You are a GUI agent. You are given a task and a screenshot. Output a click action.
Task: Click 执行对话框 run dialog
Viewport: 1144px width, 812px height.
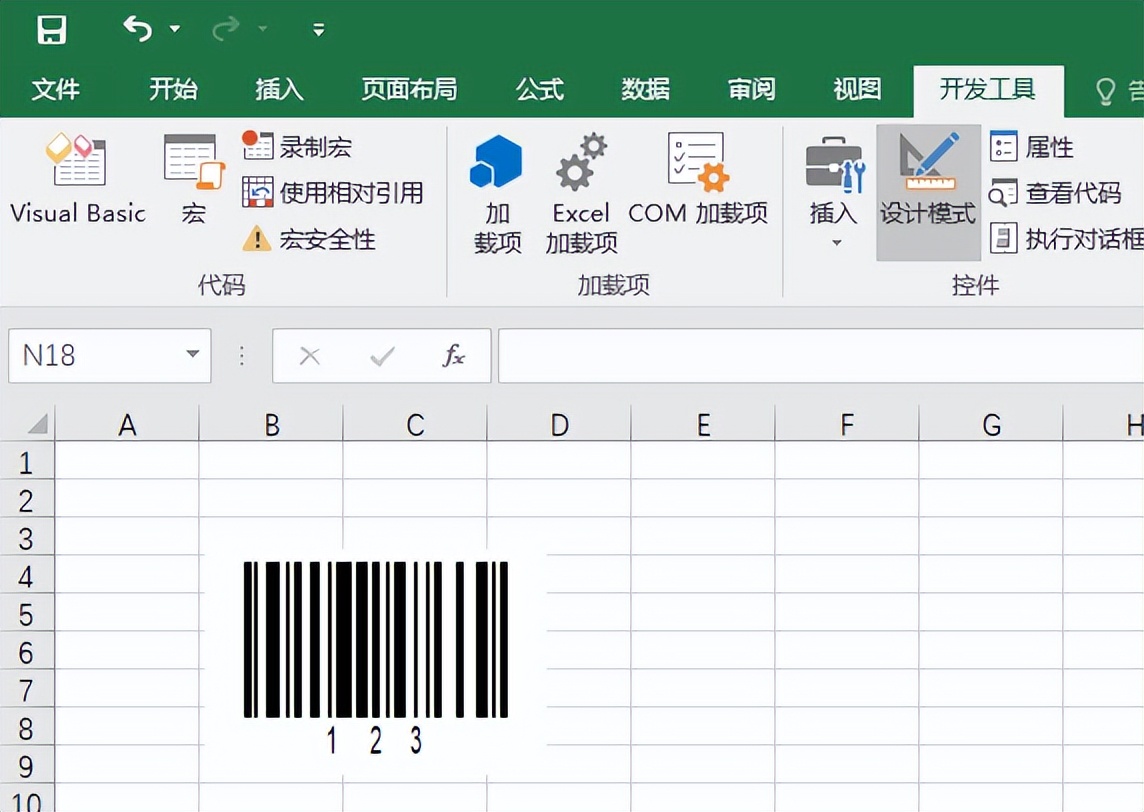click(1066, 239)
